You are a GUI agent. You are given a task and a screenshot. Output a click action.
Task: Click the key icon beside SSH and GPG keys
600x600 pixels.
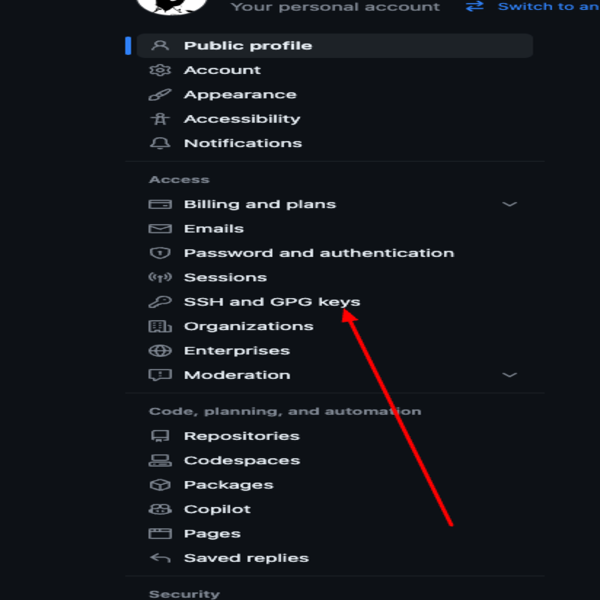[x=160, y=302]
